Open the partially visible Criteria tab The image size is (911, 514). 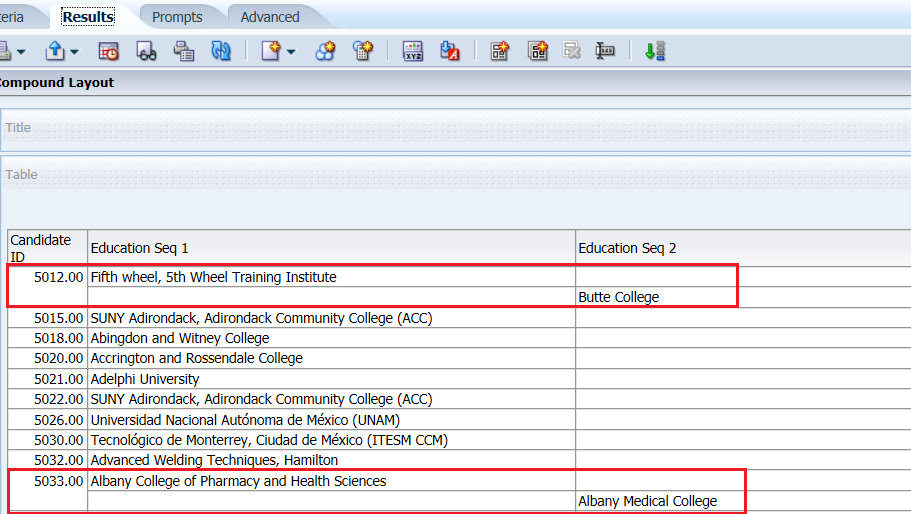click(12, 17)
